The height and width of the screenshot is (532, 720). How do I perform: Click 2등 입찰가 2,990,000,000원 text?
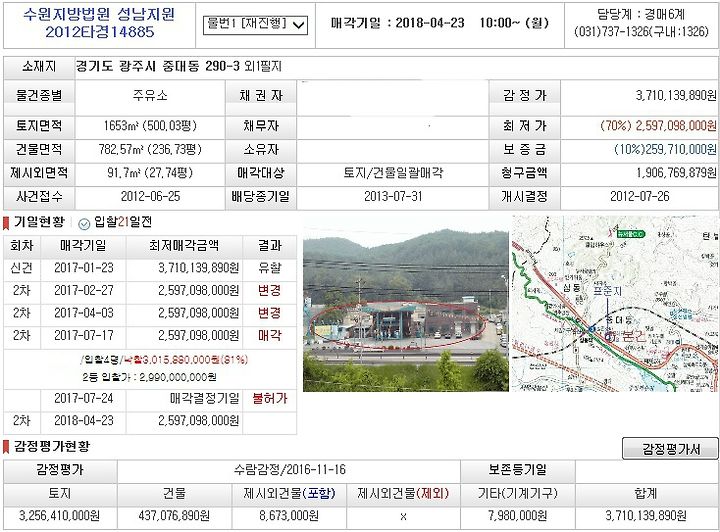pos(149,377)
